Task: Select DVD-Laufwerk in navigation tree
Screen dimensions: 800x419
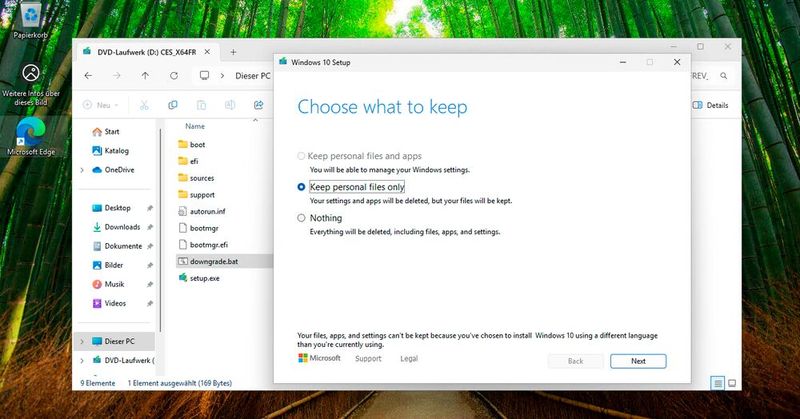Action: tap(123, 360)
